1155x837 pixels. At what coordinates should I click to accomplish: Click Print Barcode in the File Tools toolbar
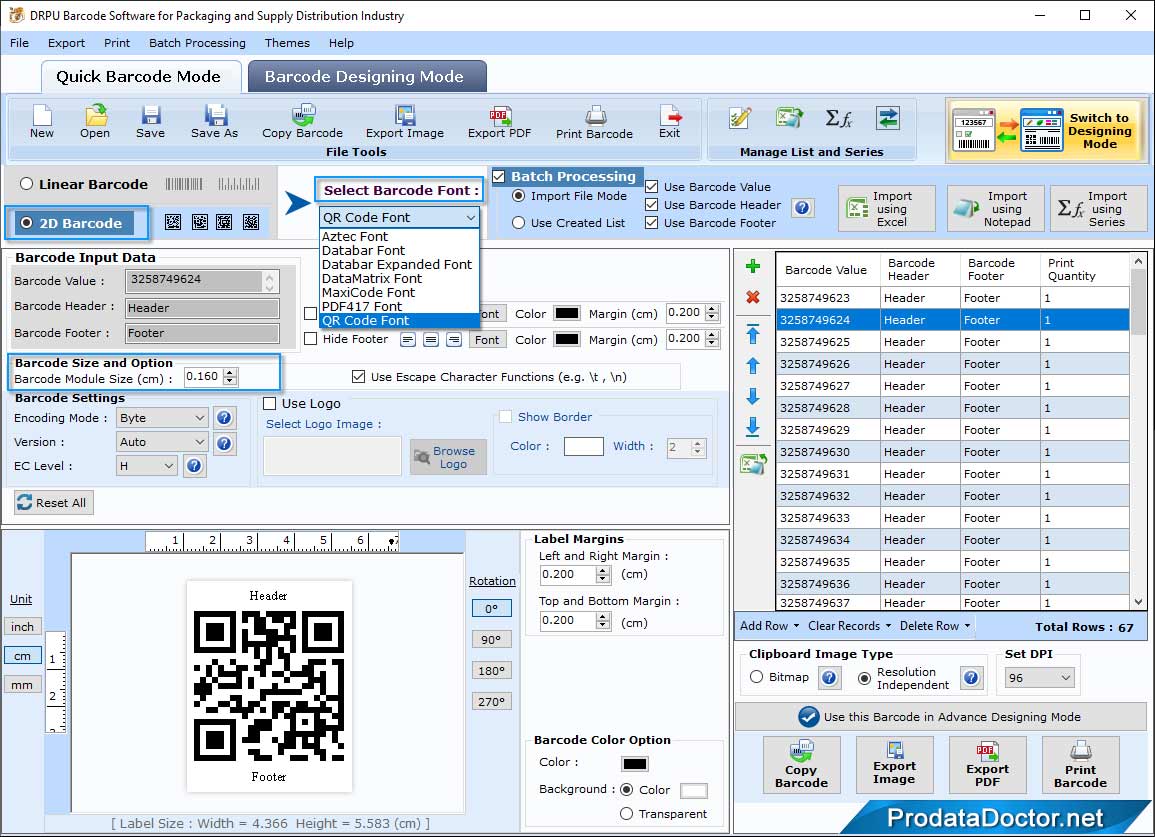[x=594, y=122]
